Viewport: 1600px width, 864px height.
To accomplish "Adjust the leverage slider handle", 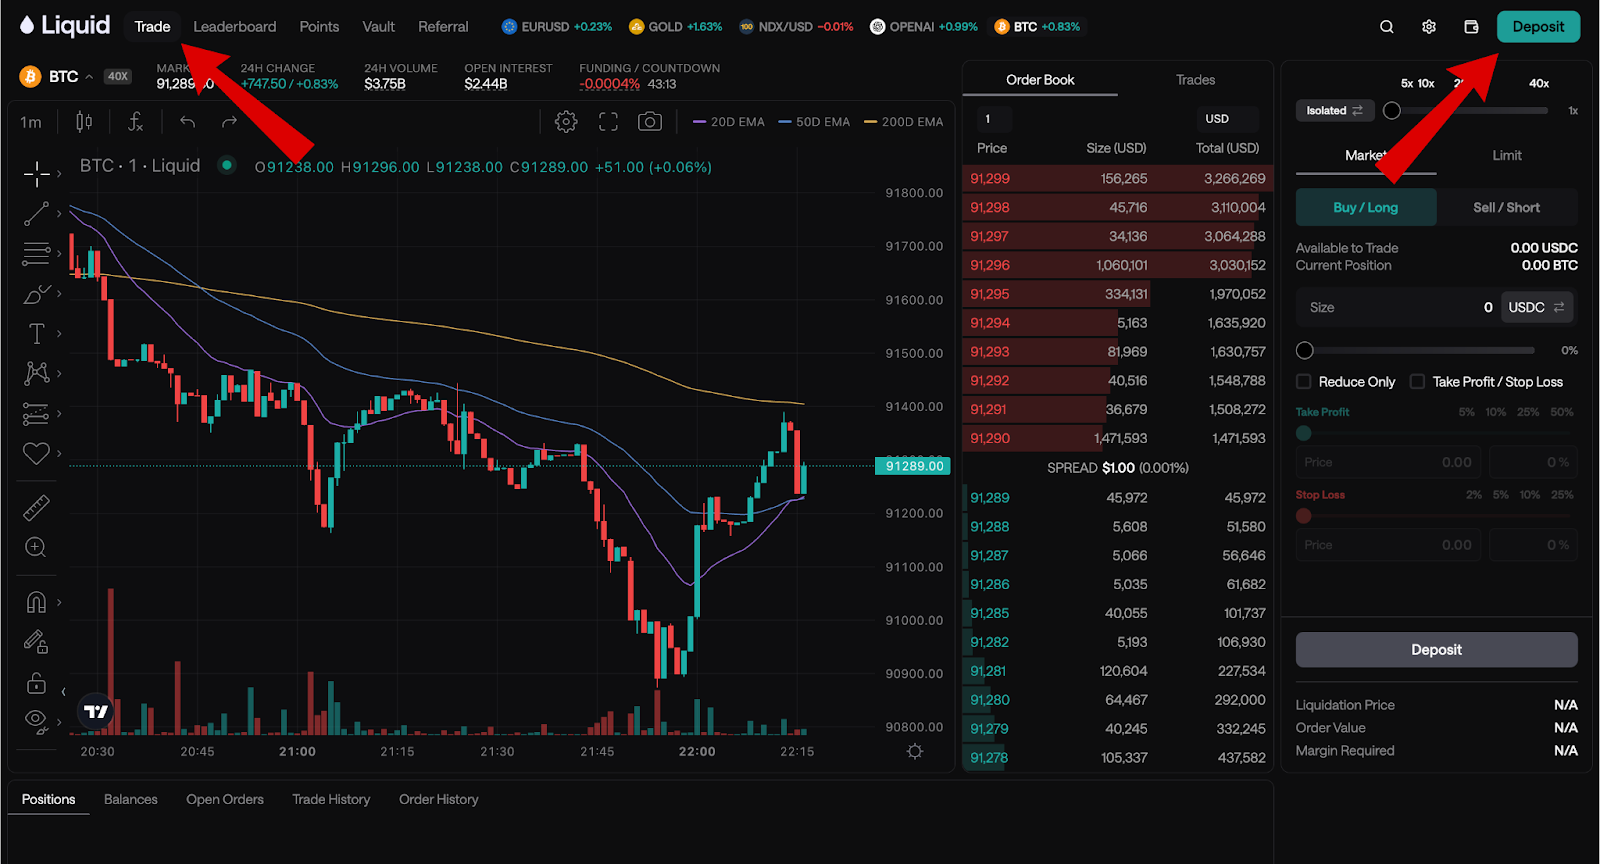I will point(1391,111).
